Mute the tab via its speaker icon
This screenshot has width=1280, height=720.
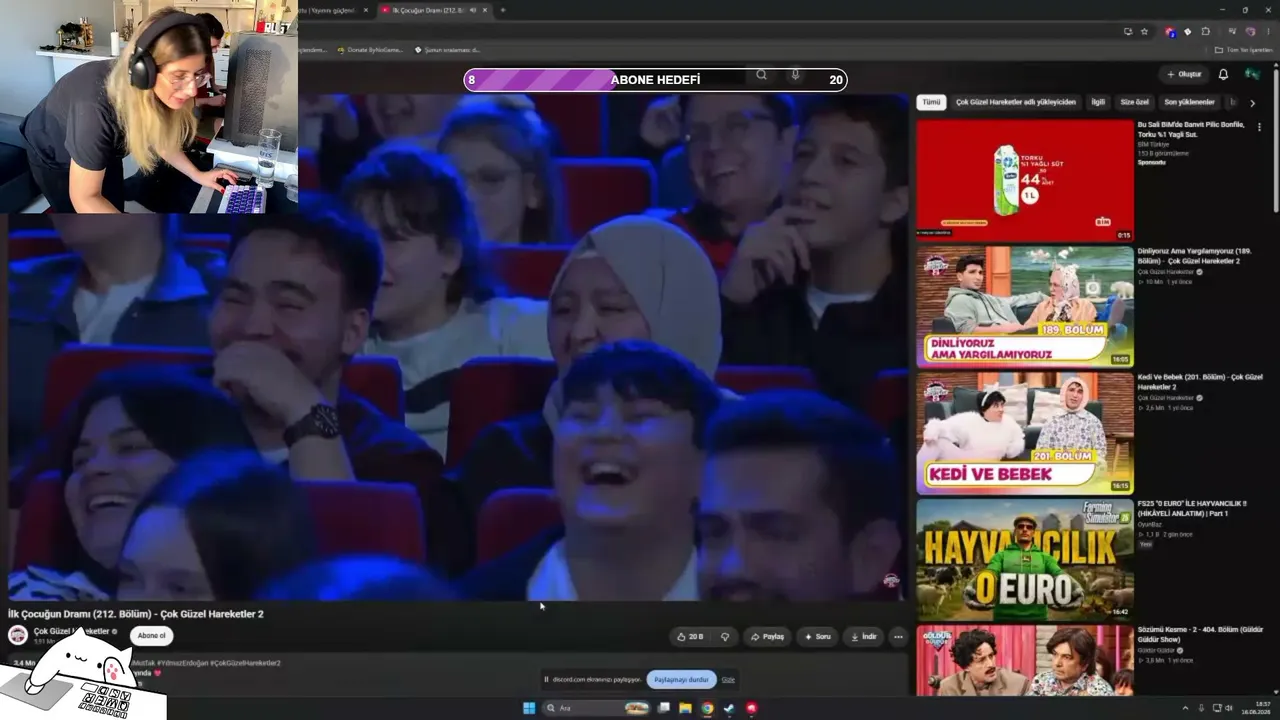(473, 10)
